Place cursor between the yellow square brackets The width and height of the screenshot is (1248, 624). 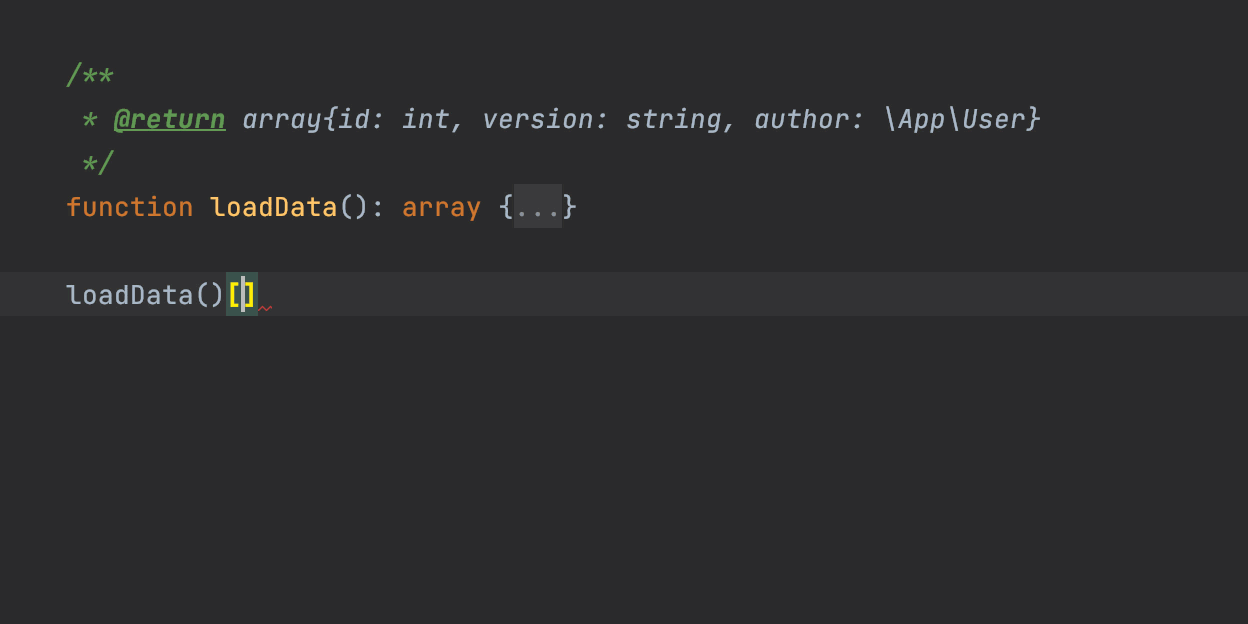click(242, 295)
